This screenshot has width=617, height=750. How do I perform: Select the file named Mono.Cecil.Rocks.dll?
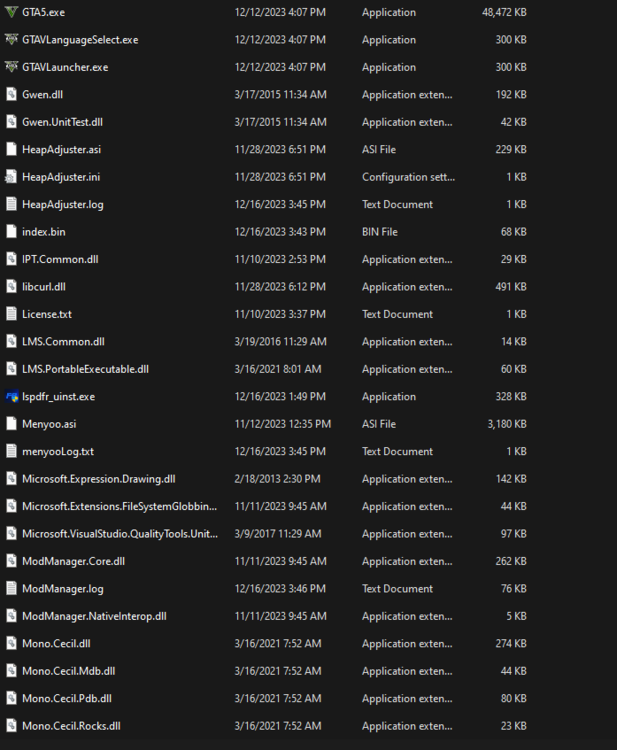(71, 726)
